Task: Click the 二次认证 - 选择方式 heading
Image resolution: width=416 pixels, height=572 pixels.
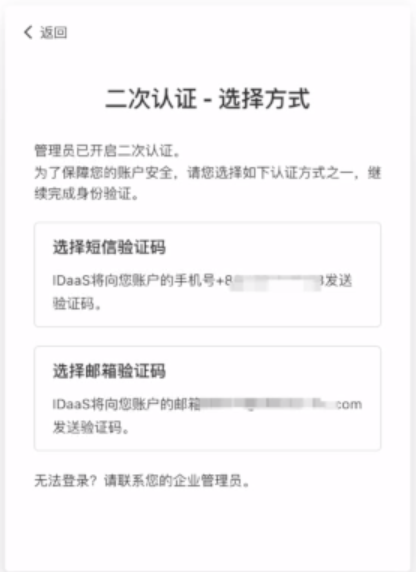Action: coord(208,98)
